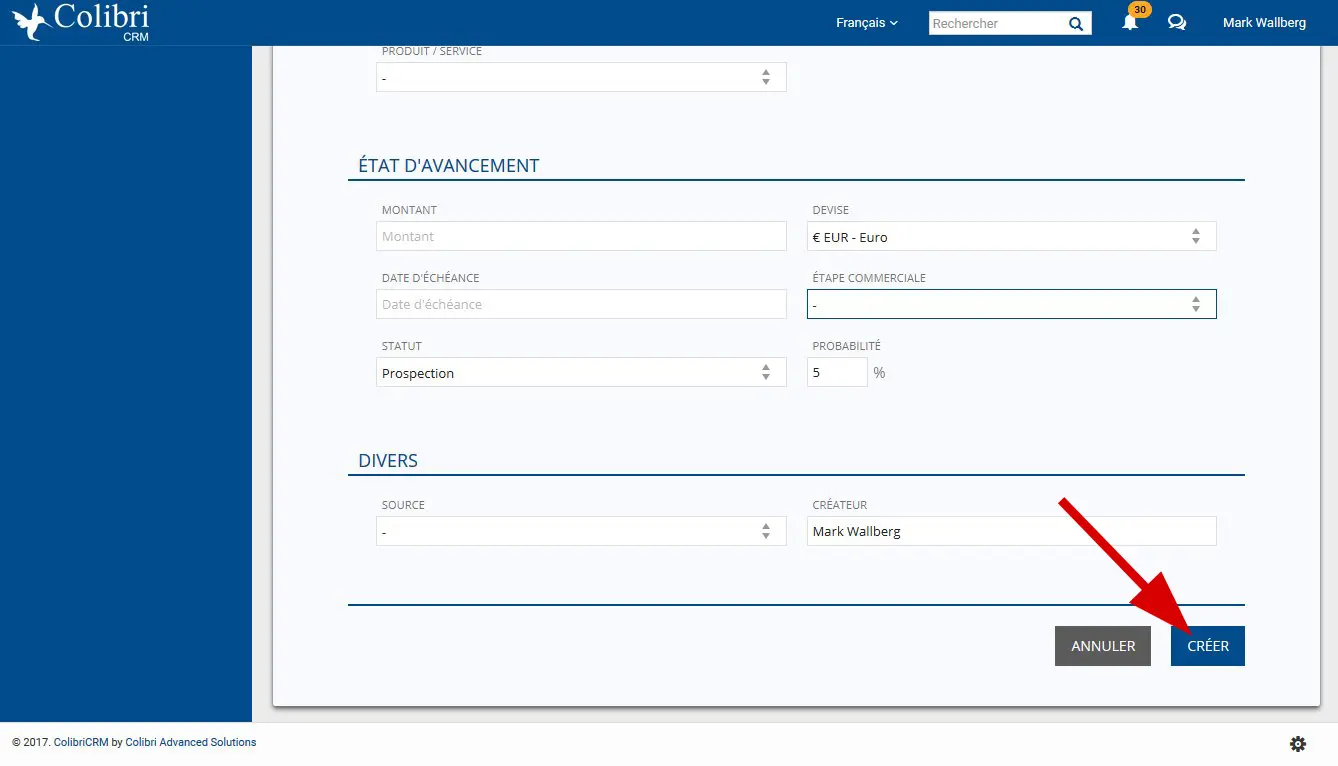This screenshot has height=766, width=1338.
Task: Focus the Montant input field
Action: [x=581, y=237]
